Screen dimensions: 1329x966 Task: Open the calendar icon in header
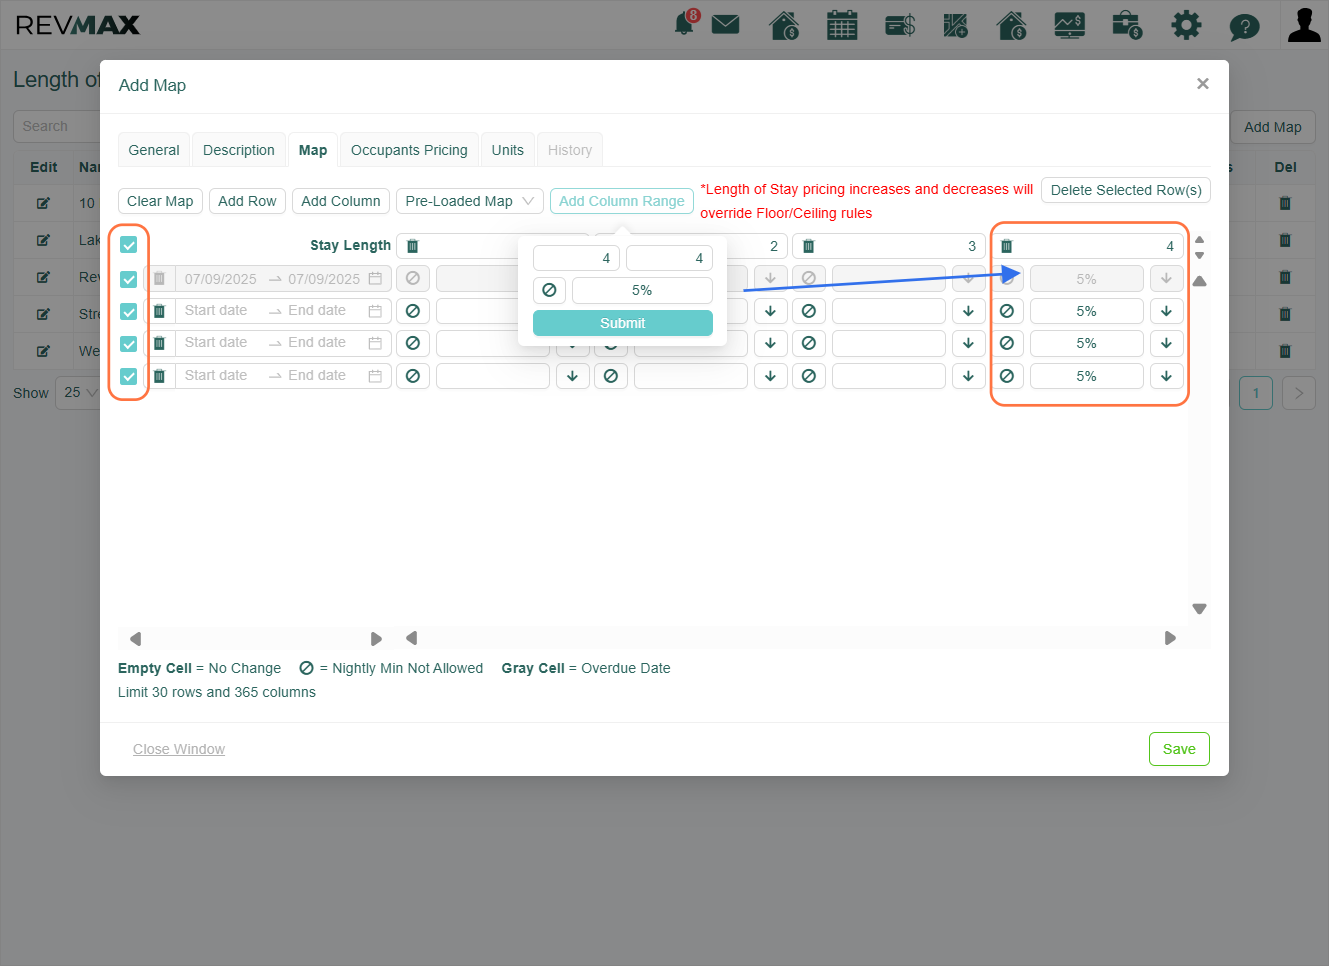click(842, 25)
